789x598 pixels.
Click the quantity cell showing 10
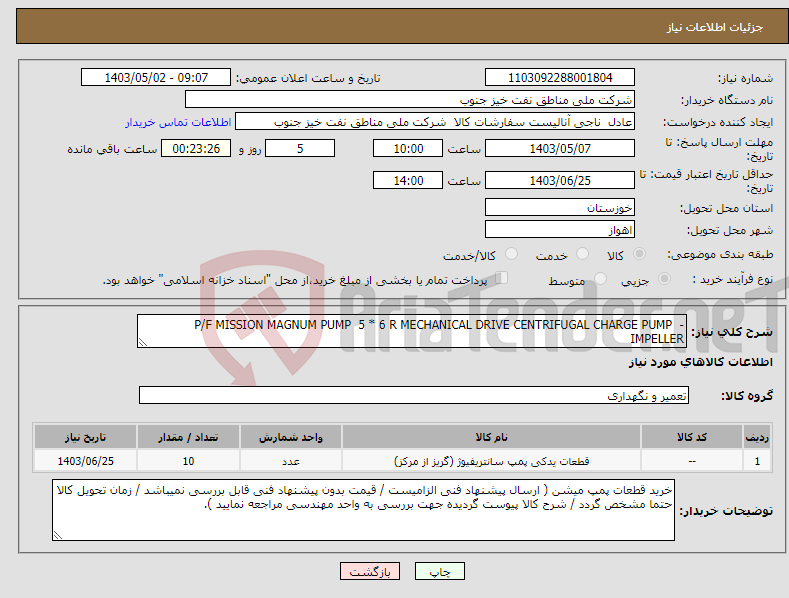[x=188, y=461]
